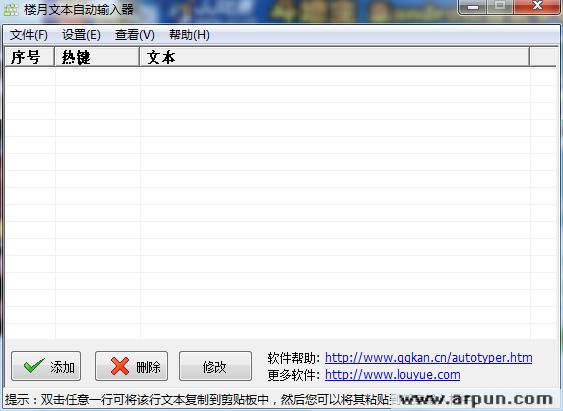Click the first empty row in the list
This screenshot has height=411, width=563.
point(281,76)
